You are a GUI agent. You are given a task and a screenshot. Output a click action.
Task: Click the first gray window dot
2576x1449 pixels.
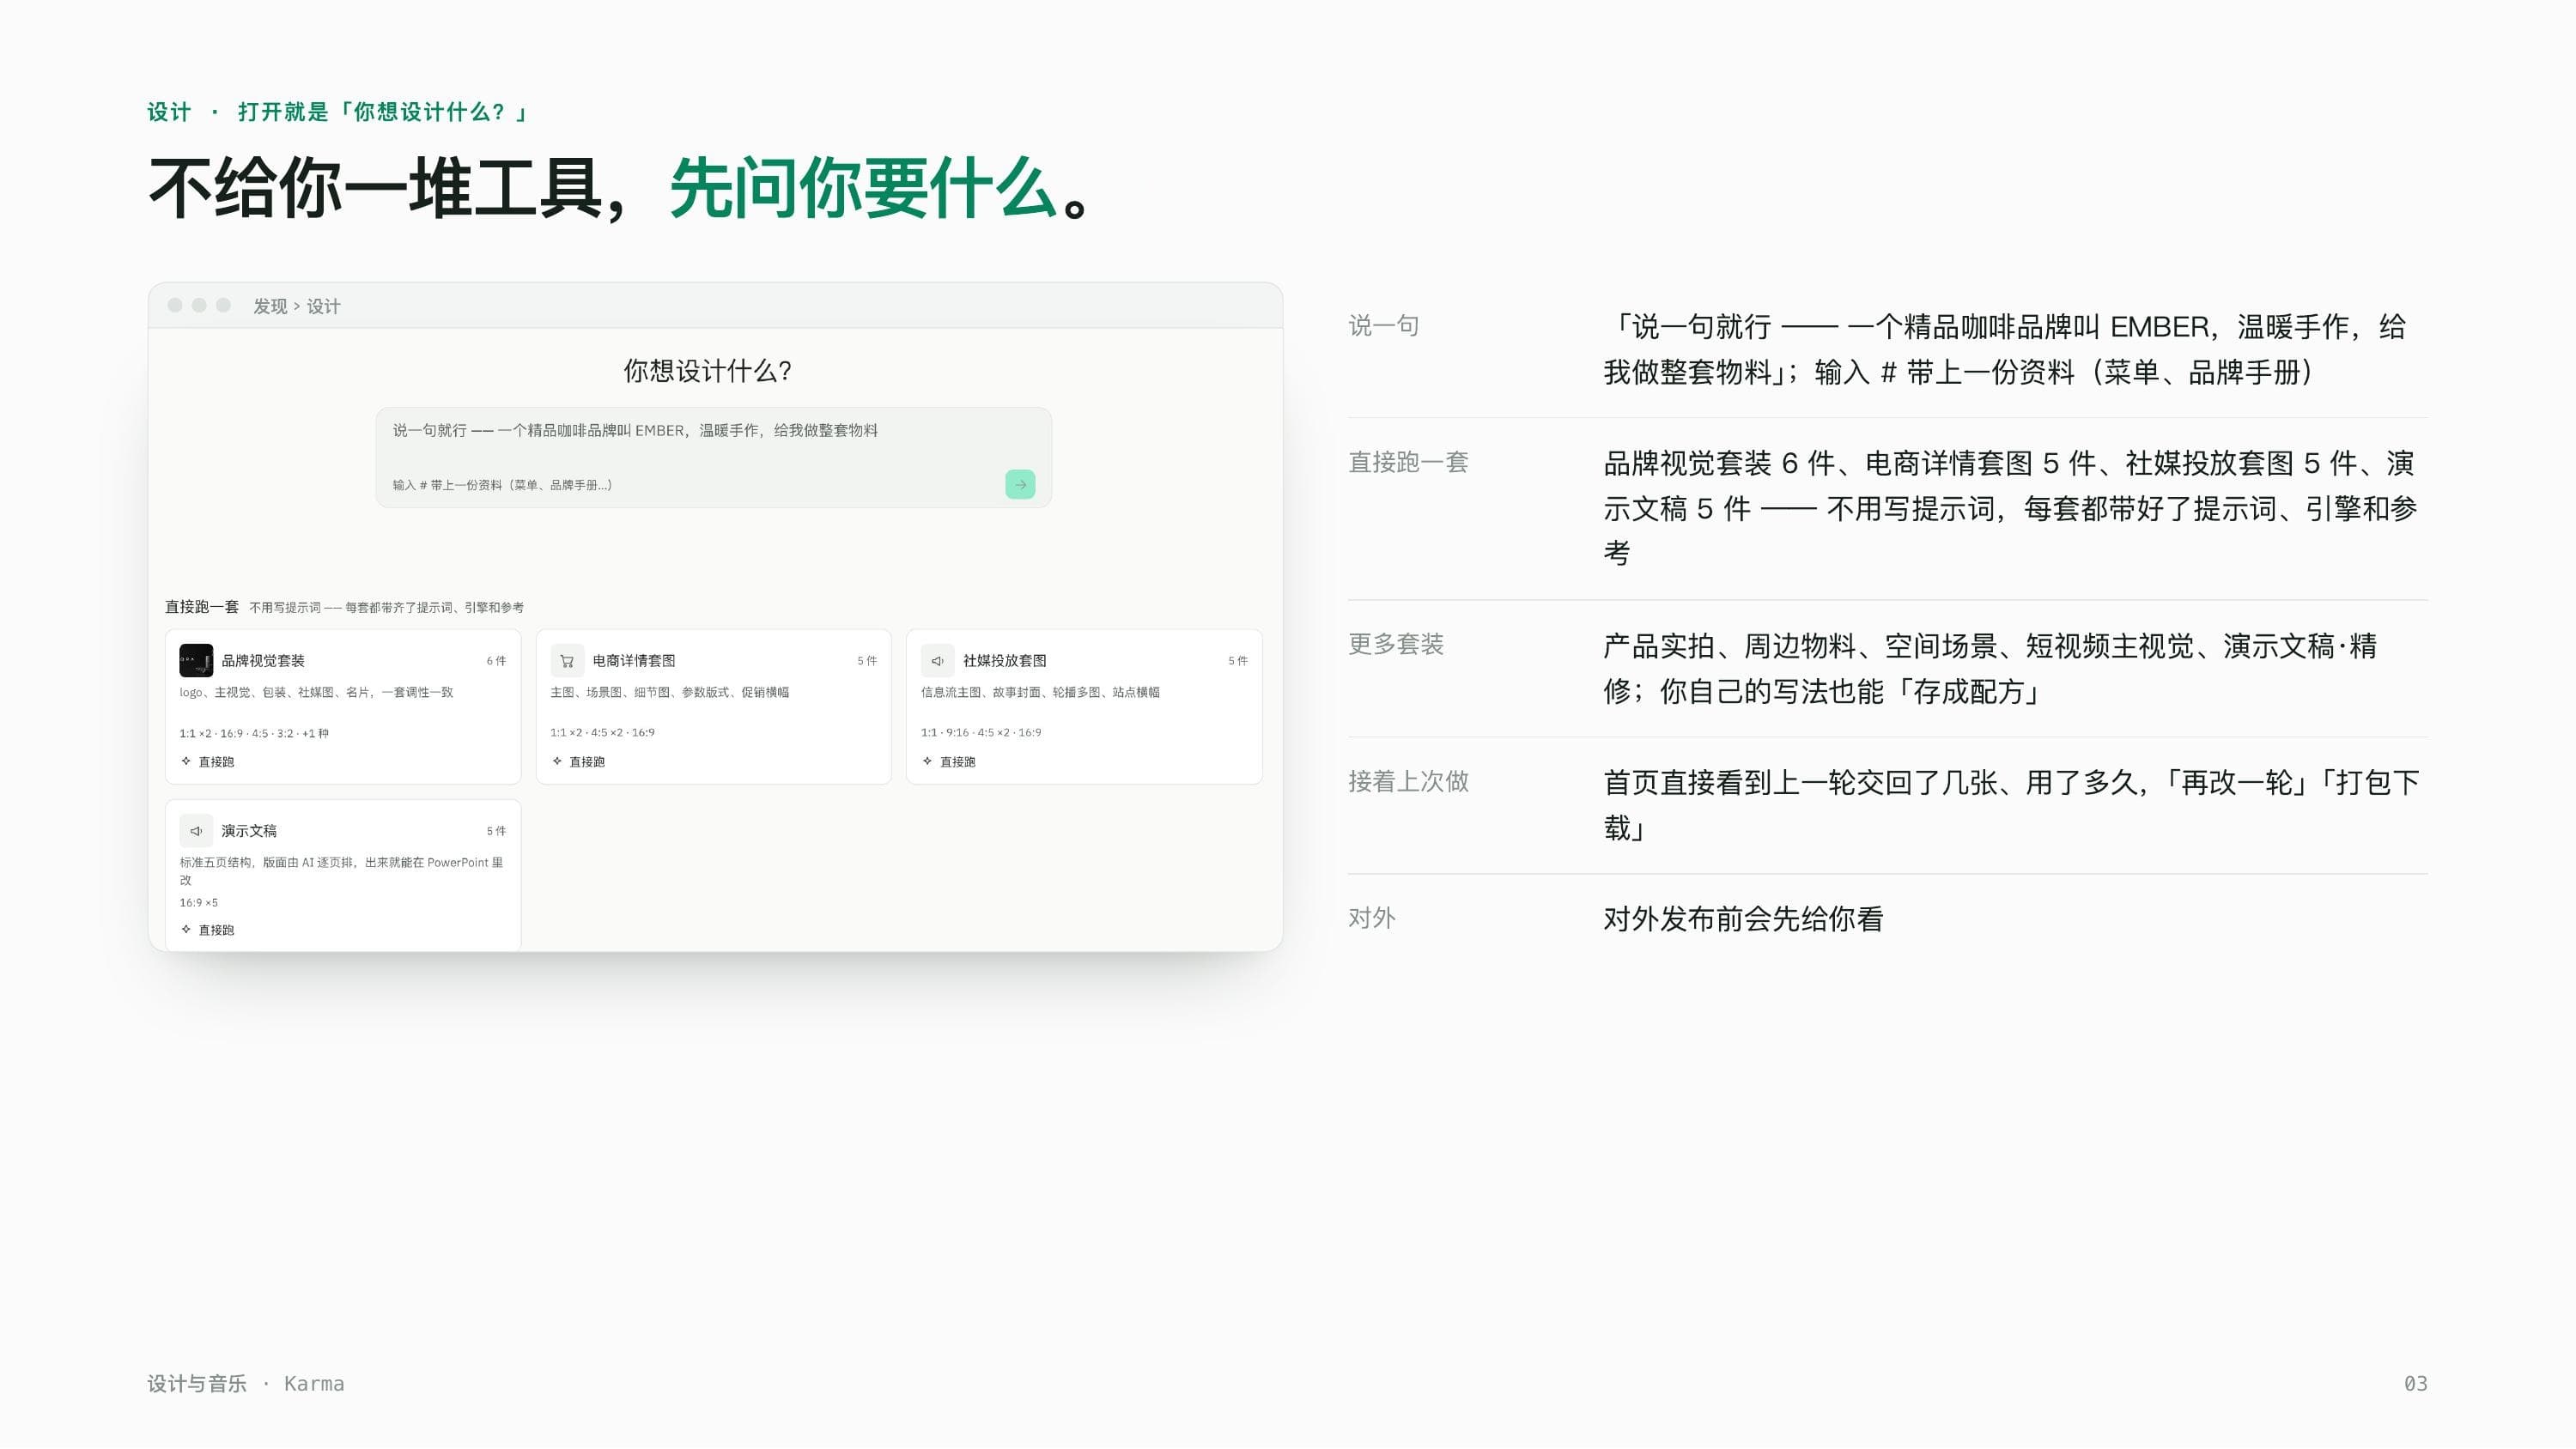tap(175, 305)
